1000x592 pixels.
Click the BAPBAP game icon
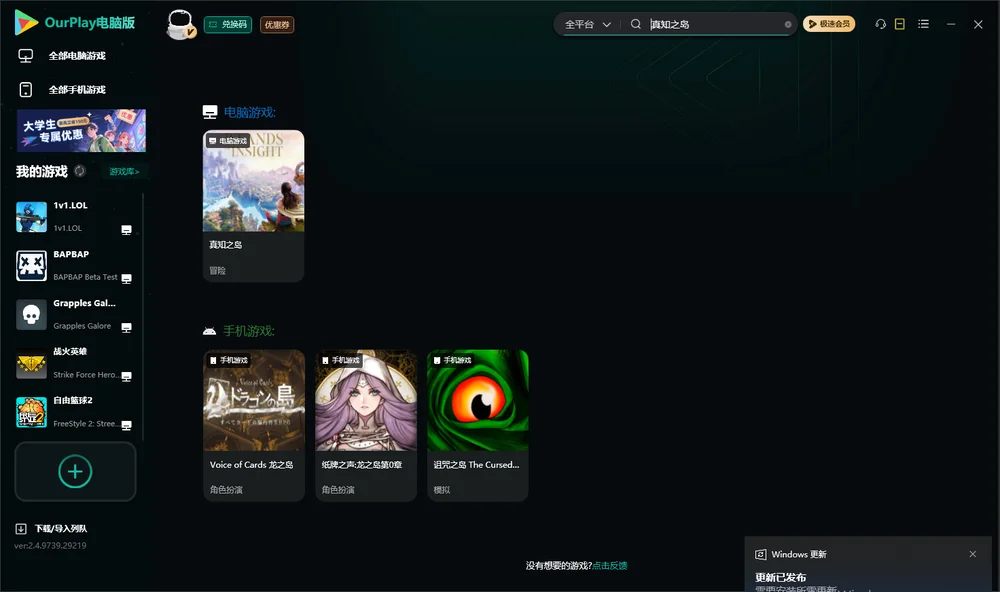[x=31, y=266]
